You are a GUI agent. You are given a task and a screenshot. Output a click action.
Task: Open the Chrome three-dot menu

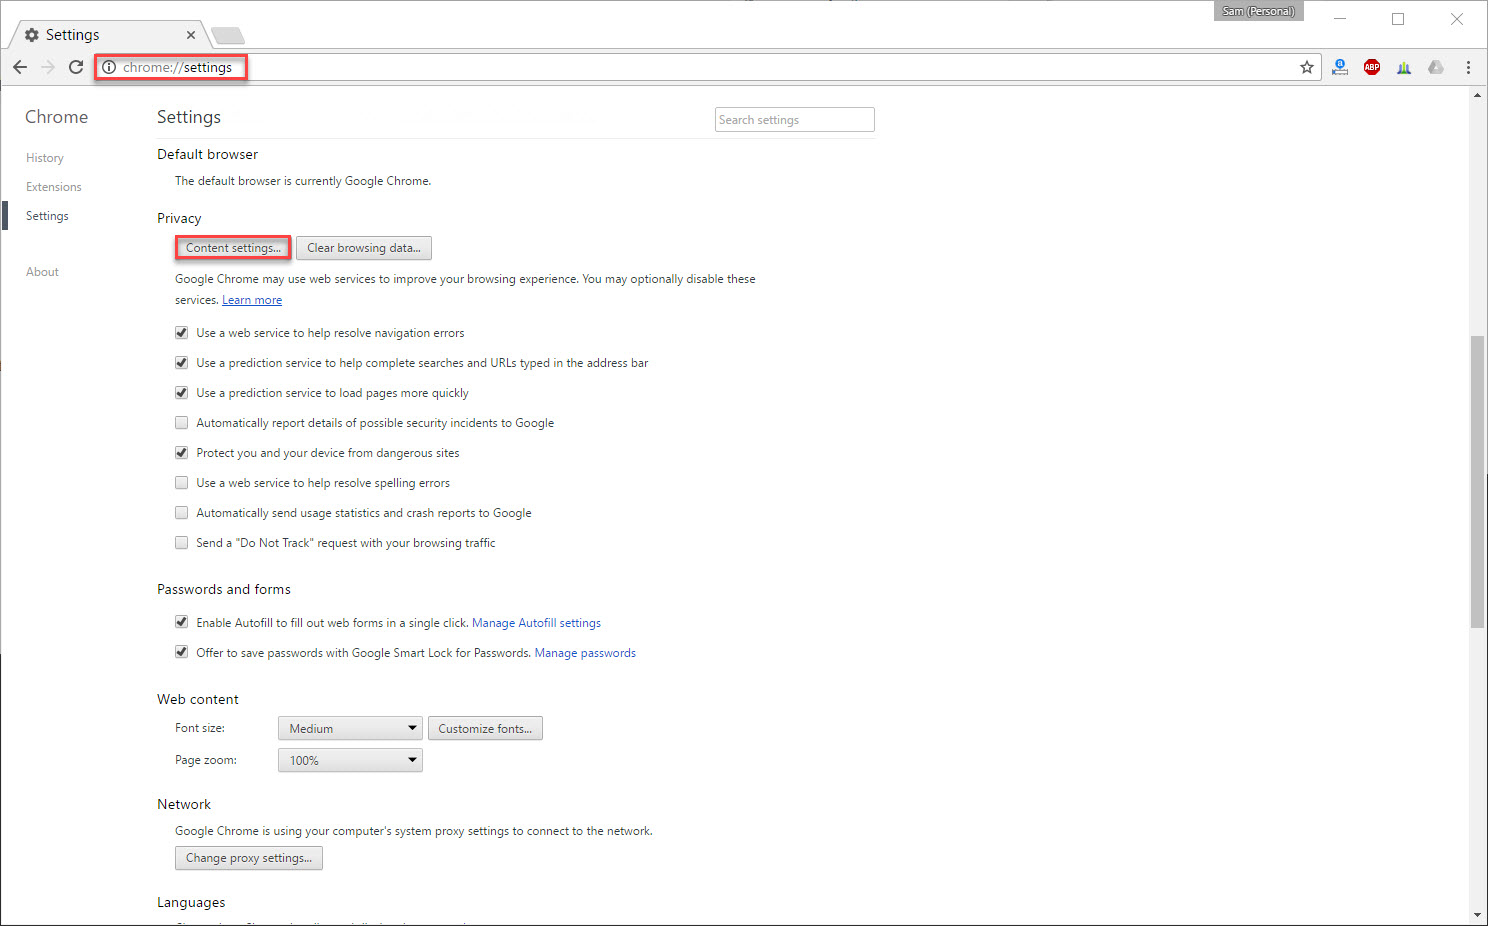[1468, 67]
